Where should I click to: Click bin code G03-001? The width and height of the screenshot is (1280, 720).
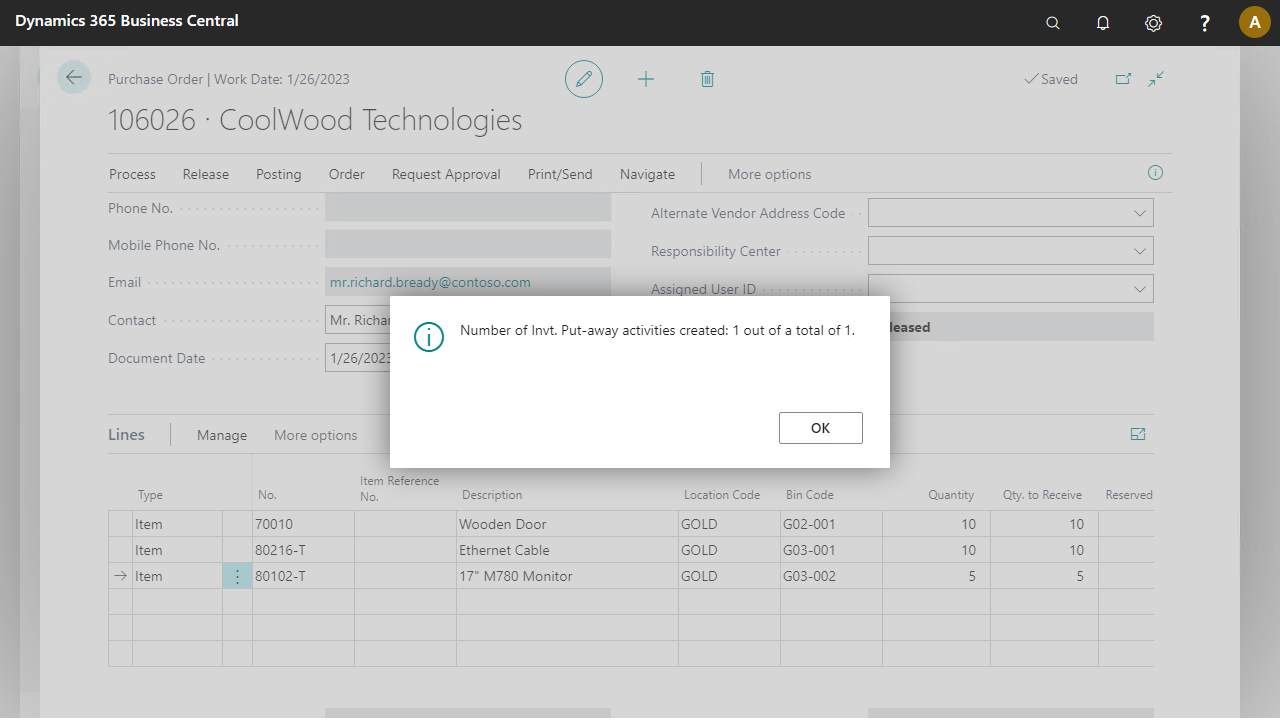pos(809,550)
